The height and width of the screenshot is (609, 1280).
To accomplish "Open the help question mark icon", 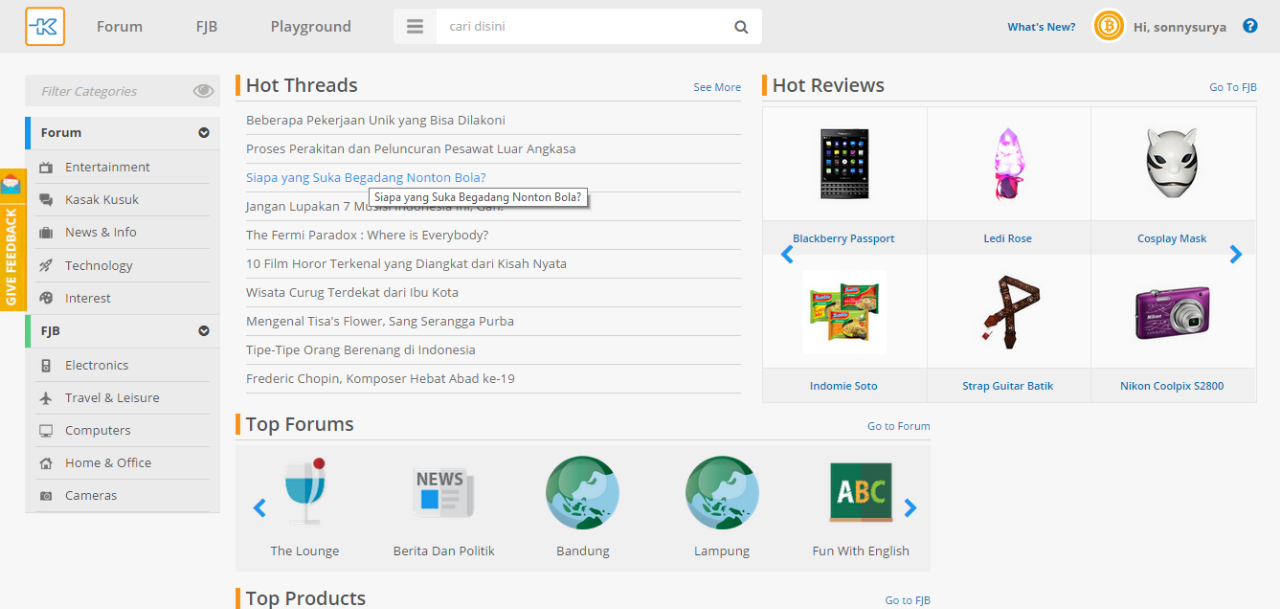I will [x=1250, y=26].
